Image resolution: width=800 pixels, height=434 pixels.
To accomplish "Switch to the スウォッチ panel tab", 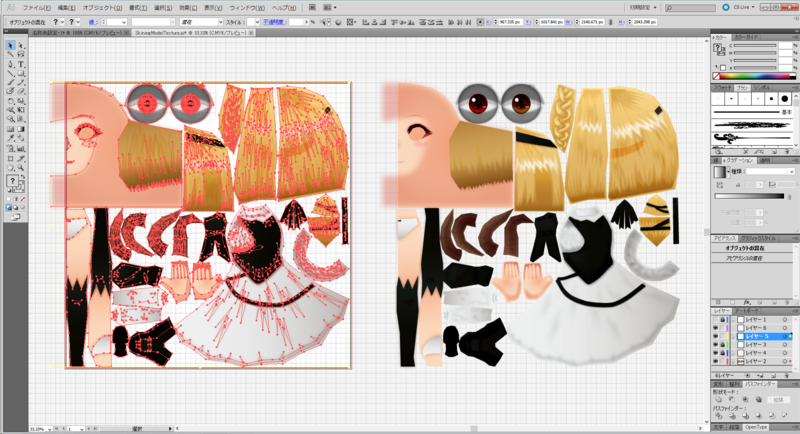I will pos(722,88).
